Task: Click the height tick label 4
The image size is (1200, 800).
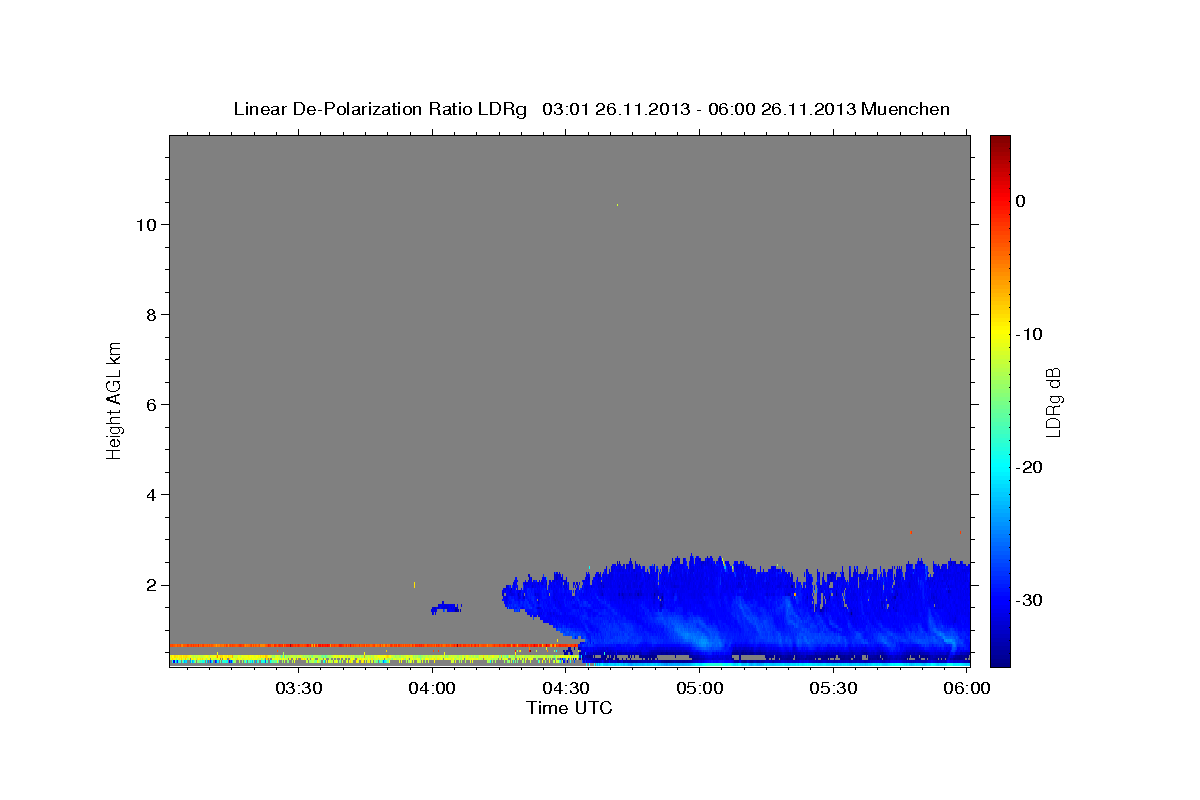Action: (x=149, y=495)
